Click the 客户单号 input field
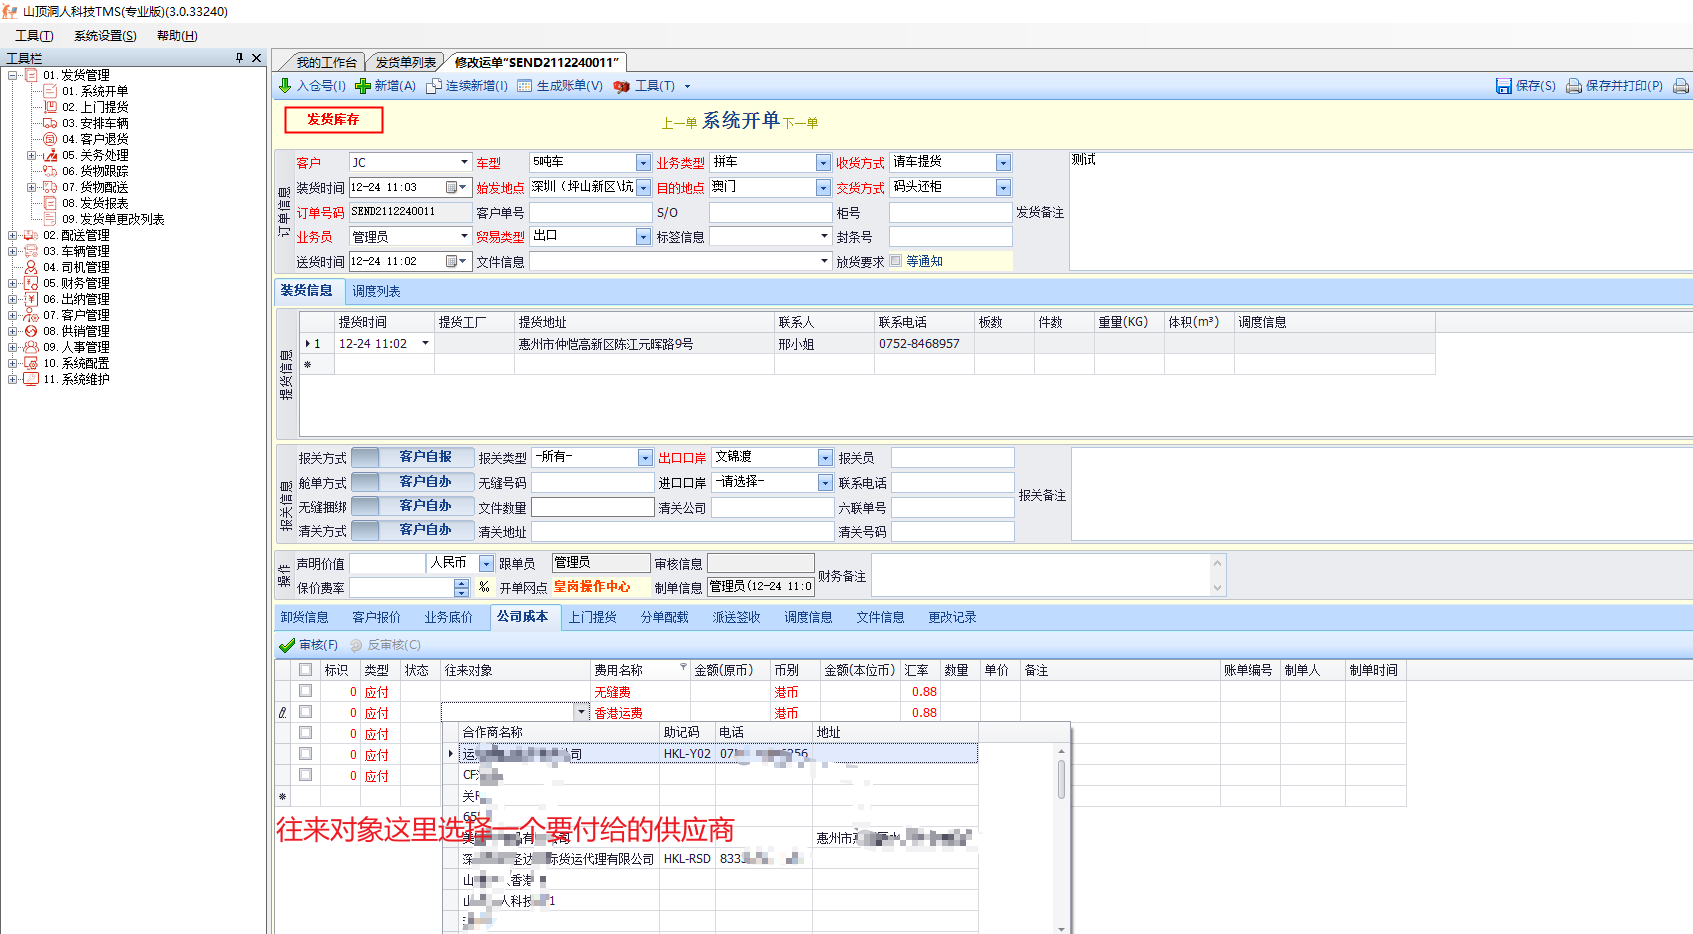This screenshot has width=1693, height=934. point(590,213)
